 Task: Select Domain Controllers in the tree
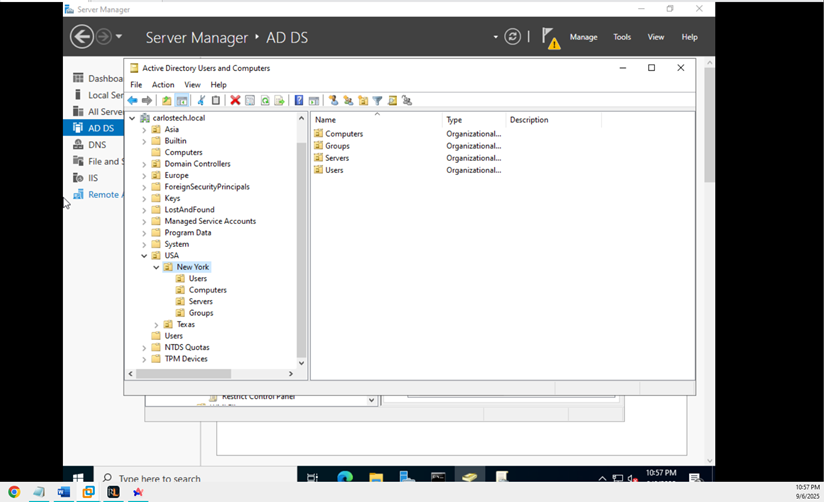pyautogui.click(x=197, y=164)
